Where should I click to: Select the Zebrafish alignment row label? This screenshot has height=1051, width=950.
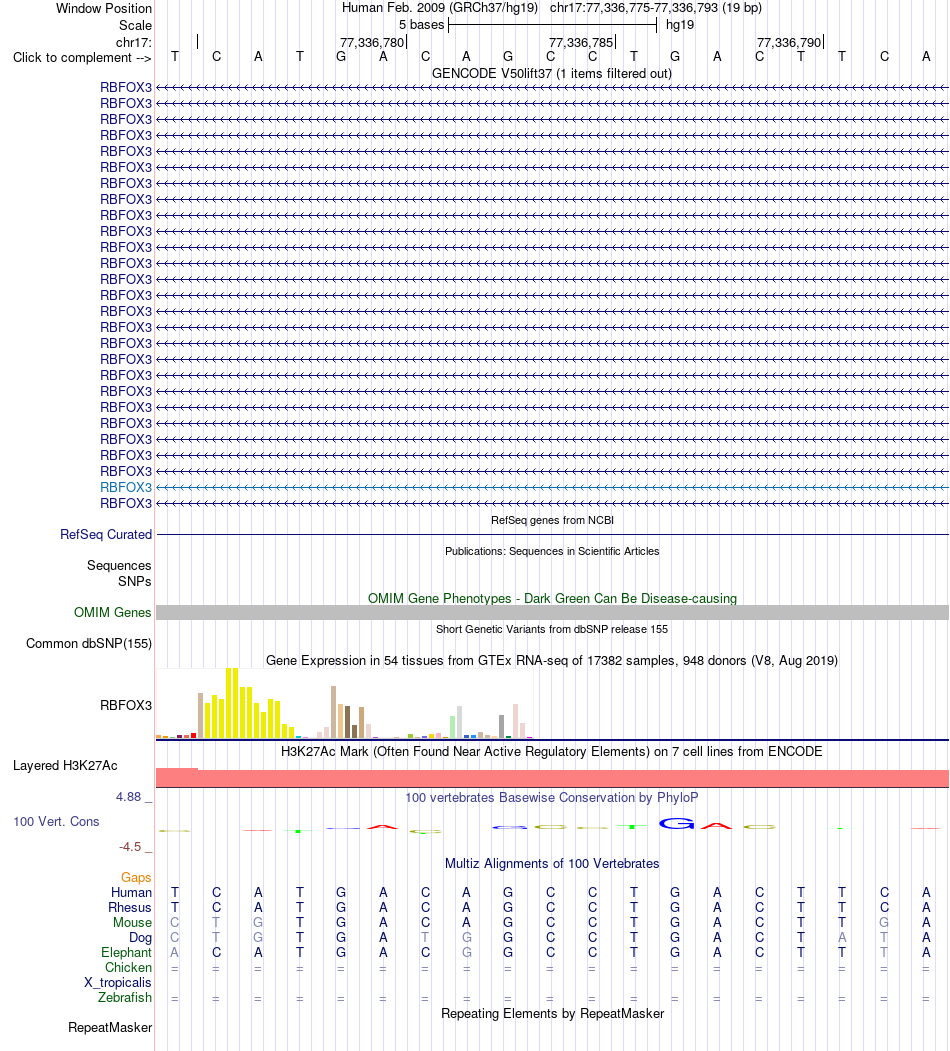point(125,997)
